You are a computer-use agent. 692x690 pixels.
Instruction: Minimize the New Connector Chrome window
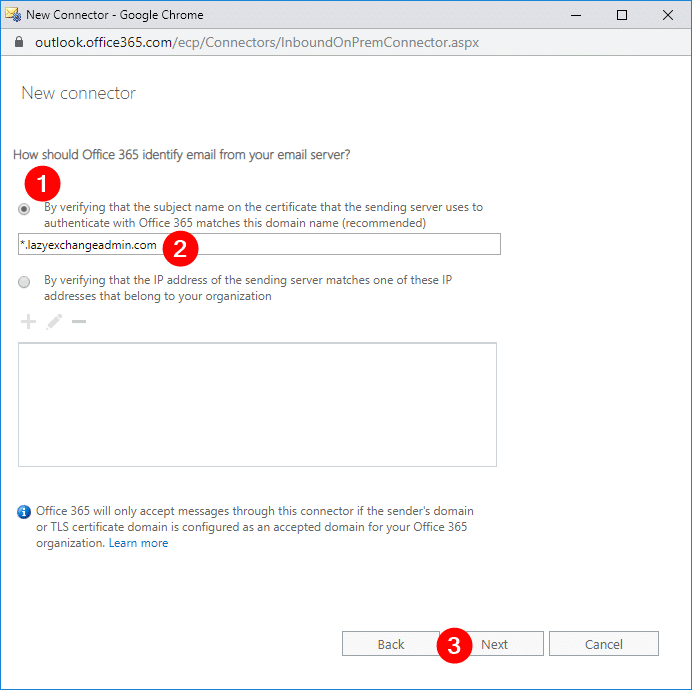[575, 15]
